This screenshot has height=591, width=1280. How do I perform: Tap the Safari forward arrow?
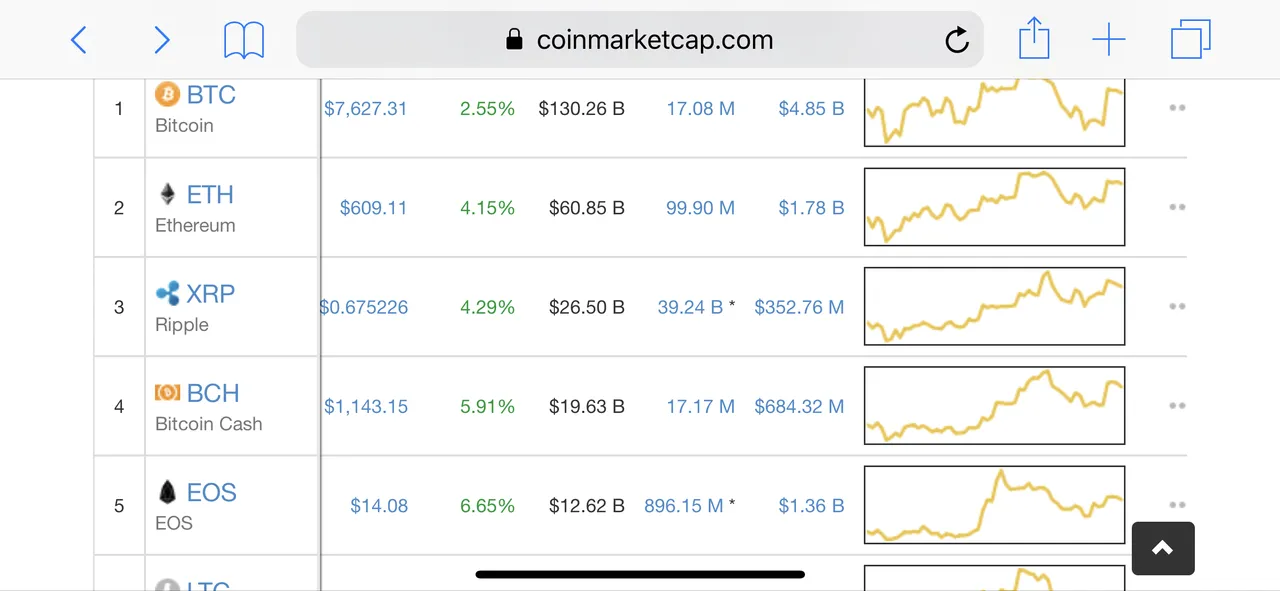point(161,40)
